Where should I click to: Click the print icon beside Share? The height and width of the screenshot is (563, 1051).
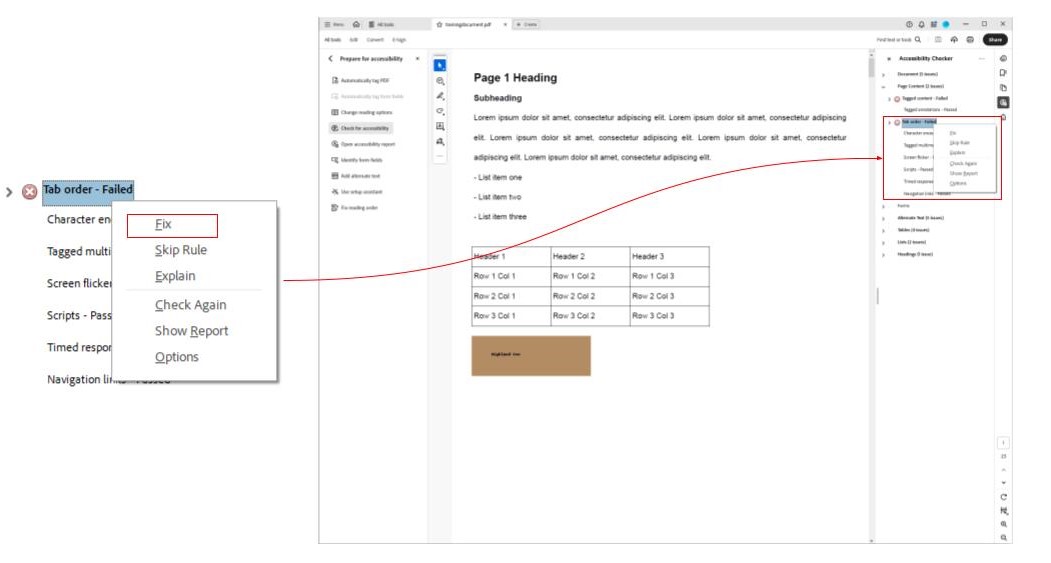pos(970,40)
